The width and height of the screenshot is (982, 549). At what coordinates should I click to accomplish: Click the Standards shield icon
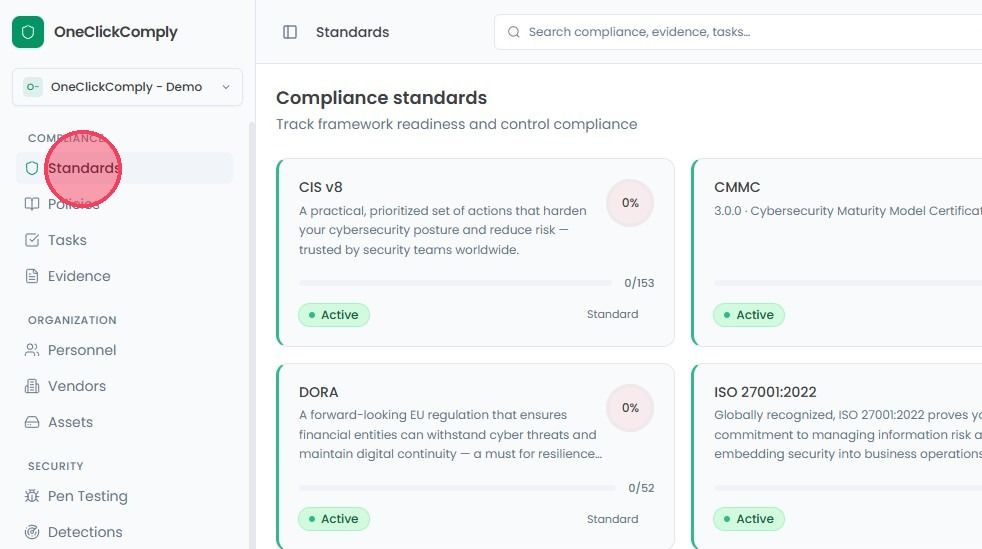(32, 168)
